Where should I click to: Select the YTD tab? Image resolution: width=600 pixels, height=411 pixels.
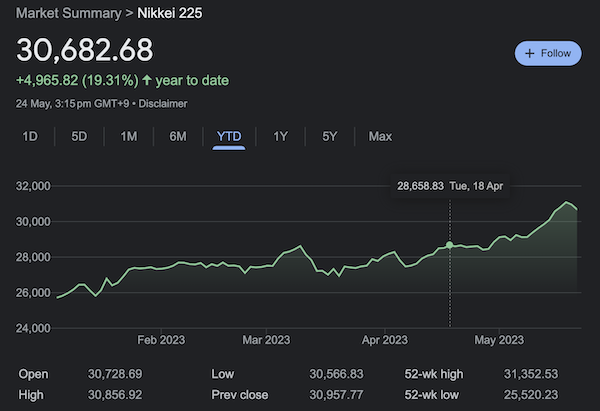click(229, 136)
